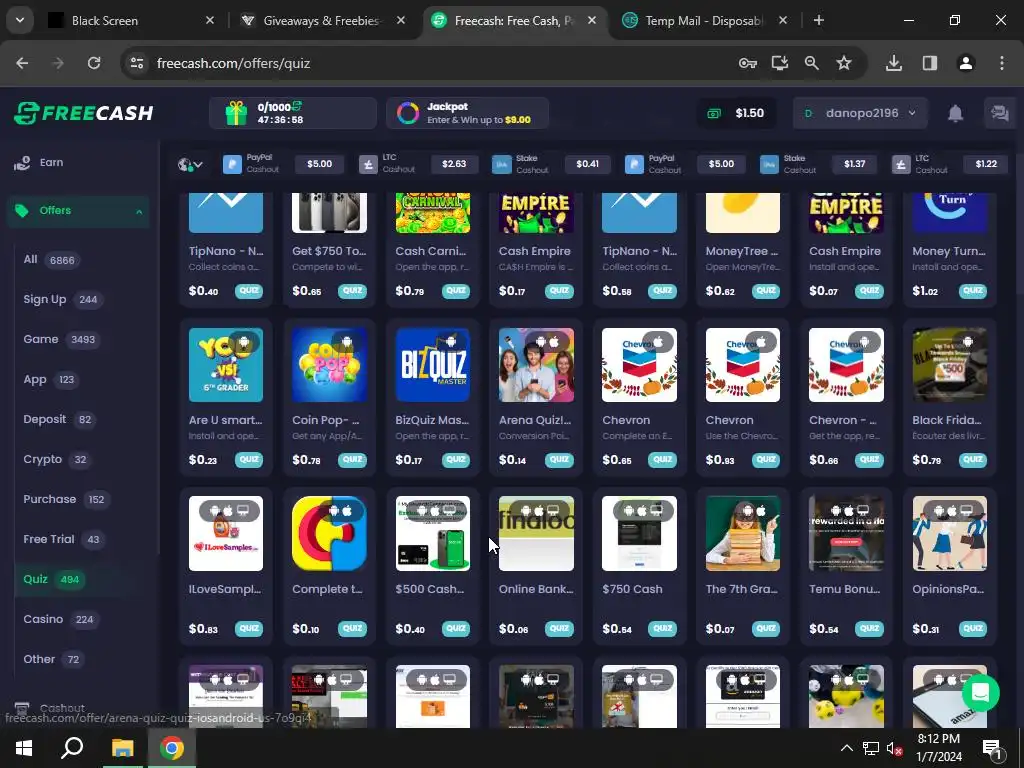Click the notification bell icon
The image size is (1024, 768).
click(x=955, y=113)
